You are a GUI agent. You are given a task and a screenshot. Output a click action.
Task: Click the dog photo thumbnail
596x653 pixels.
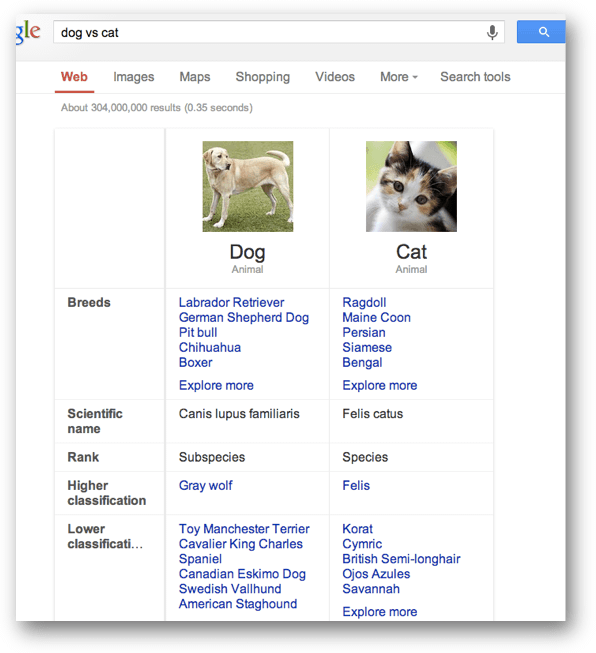(248, 186)
